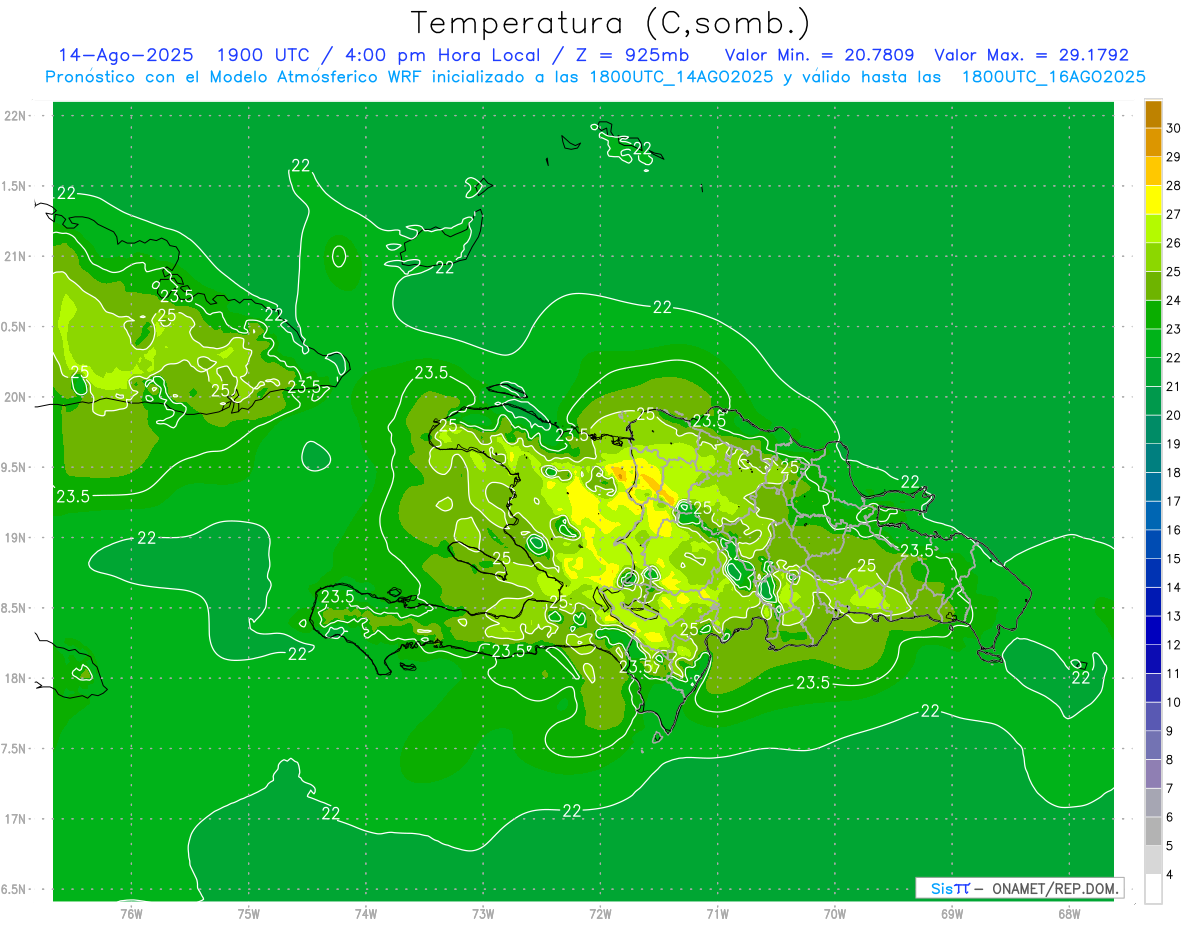Click the '72W' longitude axis label
Viewport: 1200px width, 927px height.
click(x=600, y=913)
